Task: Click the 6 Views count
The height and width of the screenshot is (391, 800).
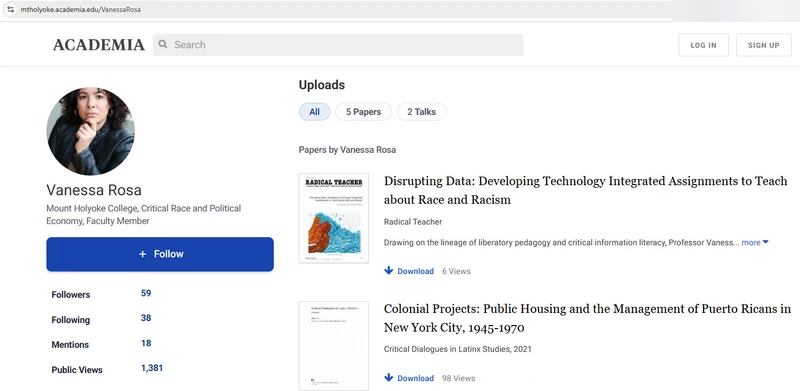Action: pyautogui.click(x=456, y=271)
